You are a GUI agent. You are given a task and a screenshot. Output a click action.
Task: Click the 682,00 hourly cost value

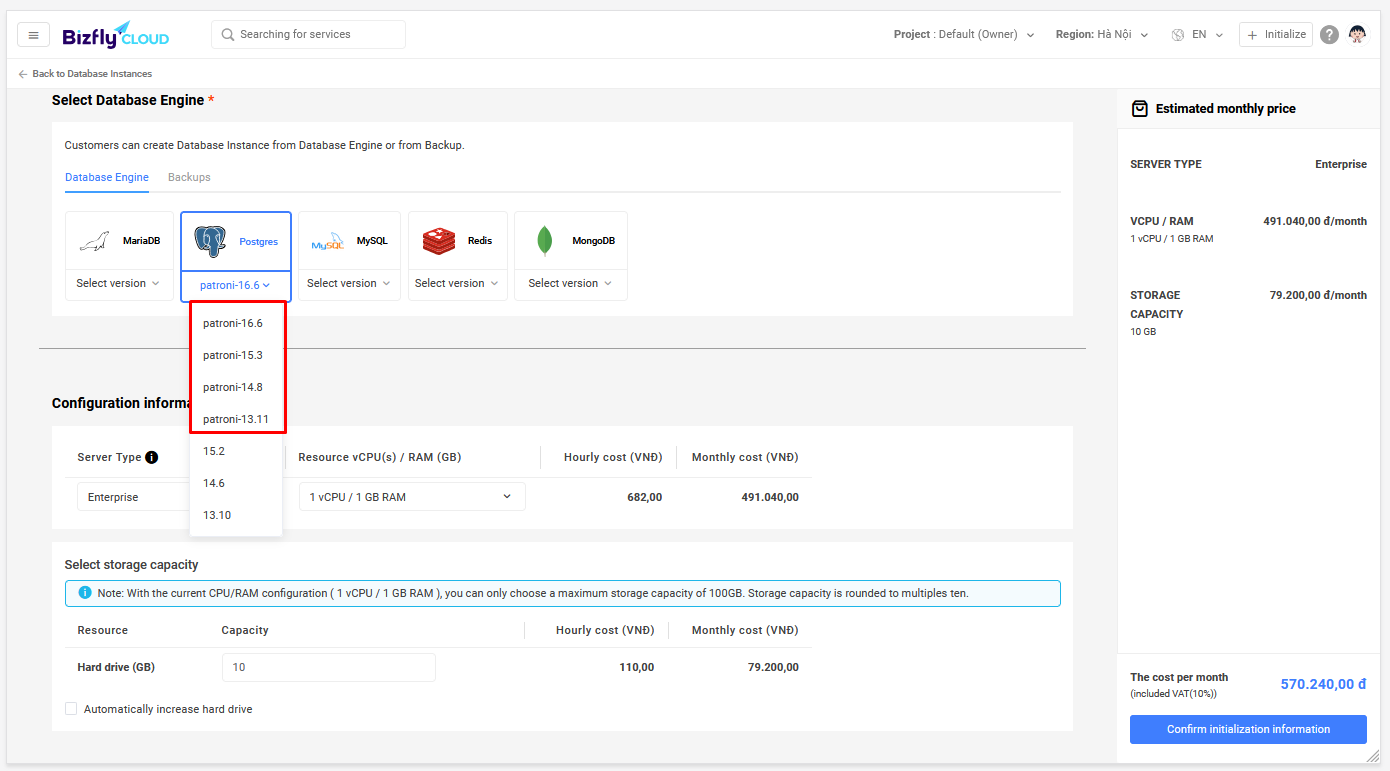click(644, 497)
